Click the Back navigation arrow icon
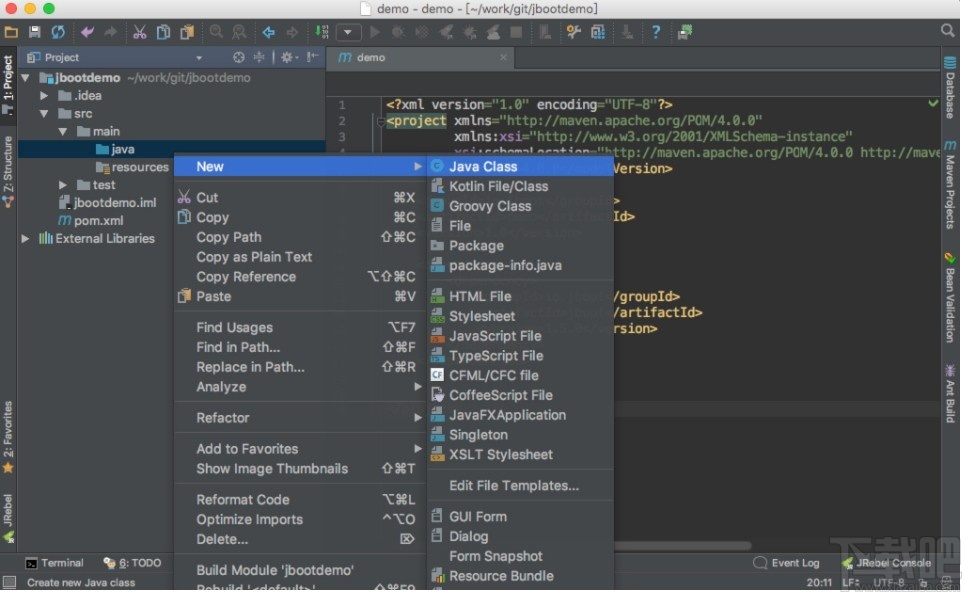The image size is (964, 592). coord(269,32)
